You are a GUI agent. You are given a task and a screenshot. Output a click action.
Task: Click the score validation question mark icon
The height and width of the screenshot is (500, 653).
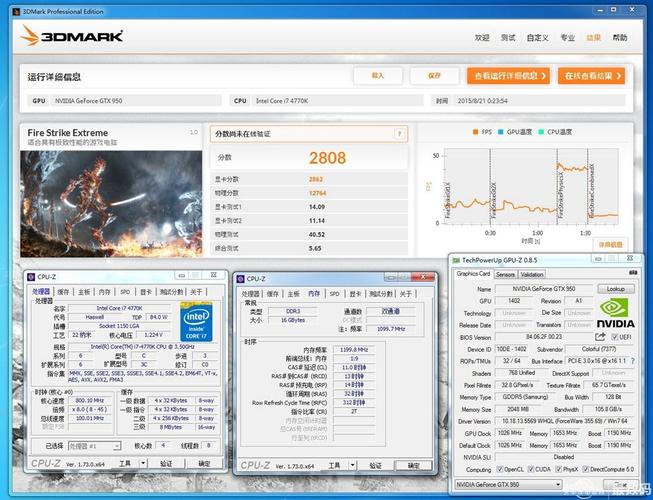point(399,134)
